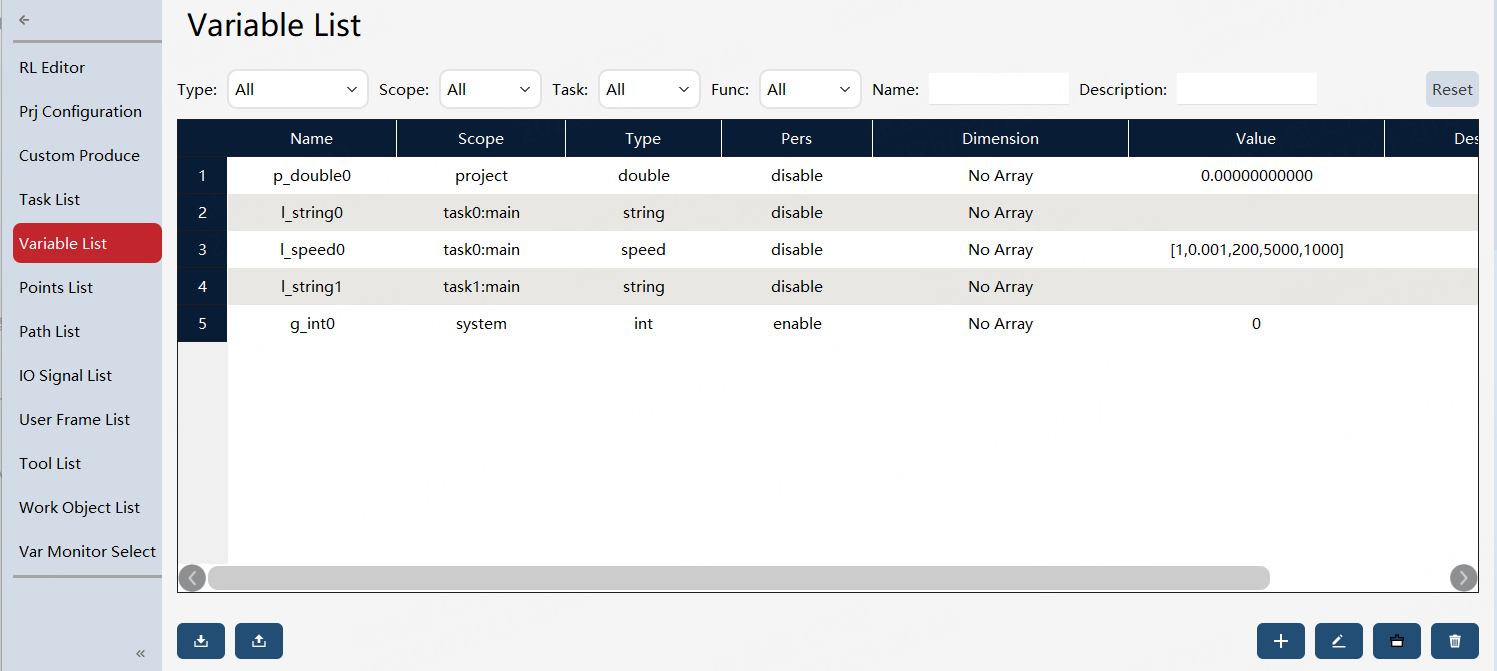Click the 0.00000000000 value cell
This screenshot has height=671, width=1497.
(x=1257, y=176)
